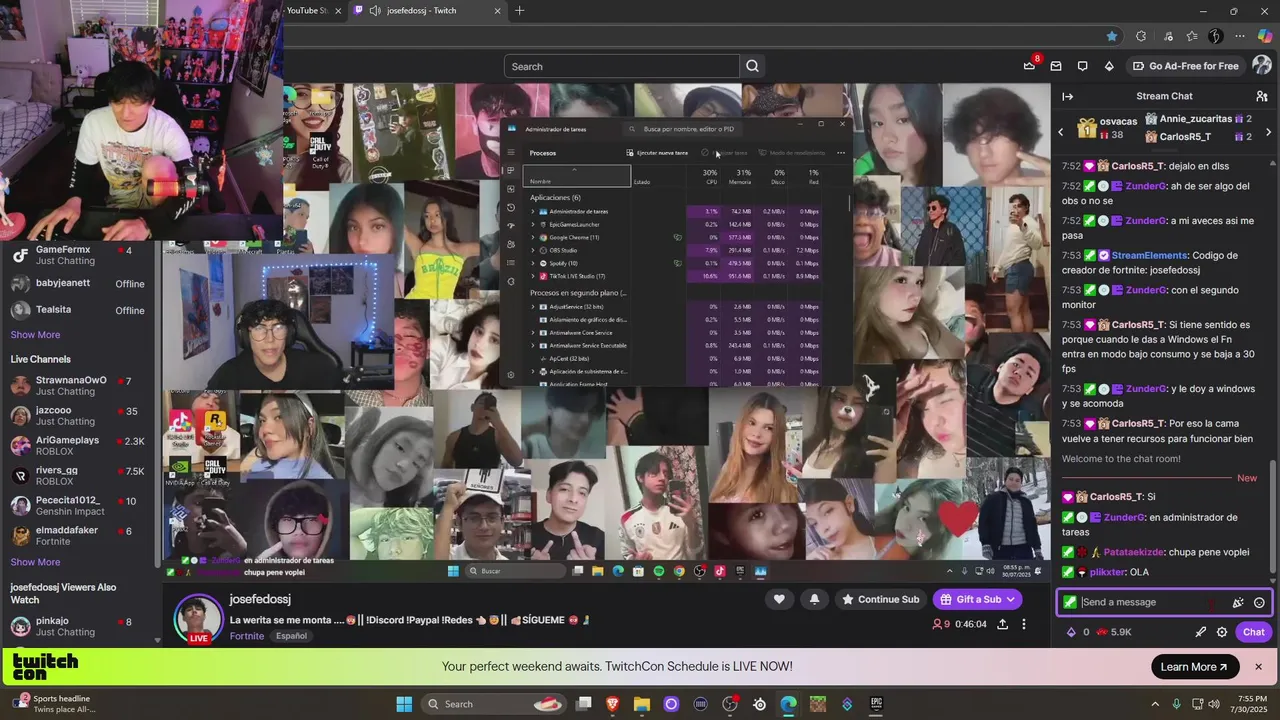Close the YouTube Studio tab

pos(337,11)
